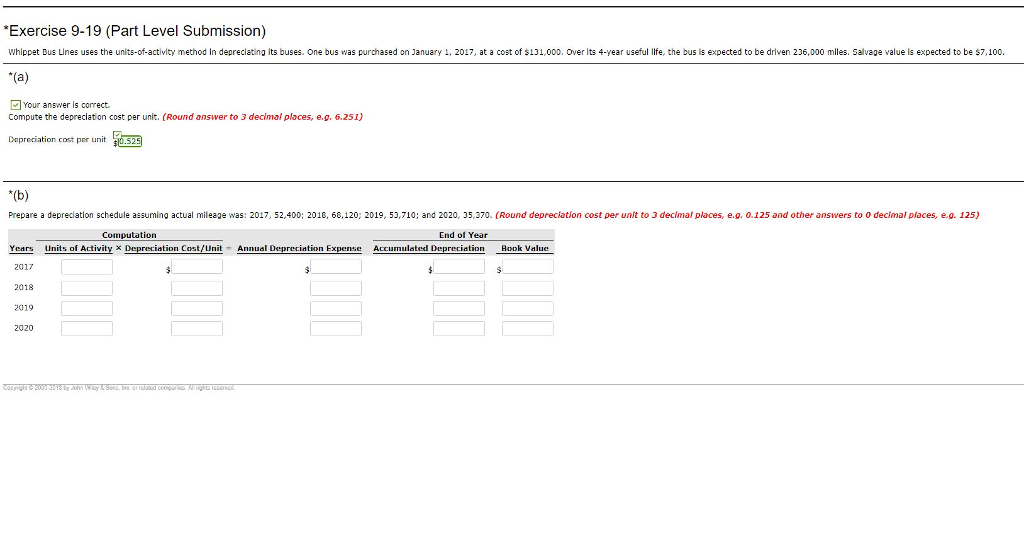Click the small checkmark above the 0.525 field

tap(117, 135)
